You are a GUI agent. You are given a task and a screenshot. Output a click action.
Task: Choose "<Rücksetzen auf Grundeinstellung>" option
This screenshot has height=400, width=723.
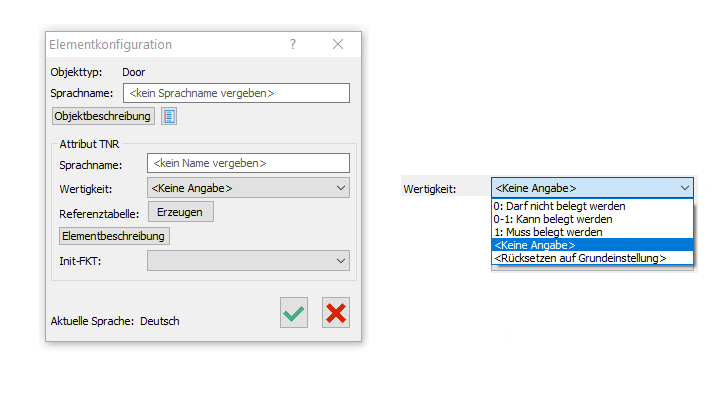click(x=580, y=258)
